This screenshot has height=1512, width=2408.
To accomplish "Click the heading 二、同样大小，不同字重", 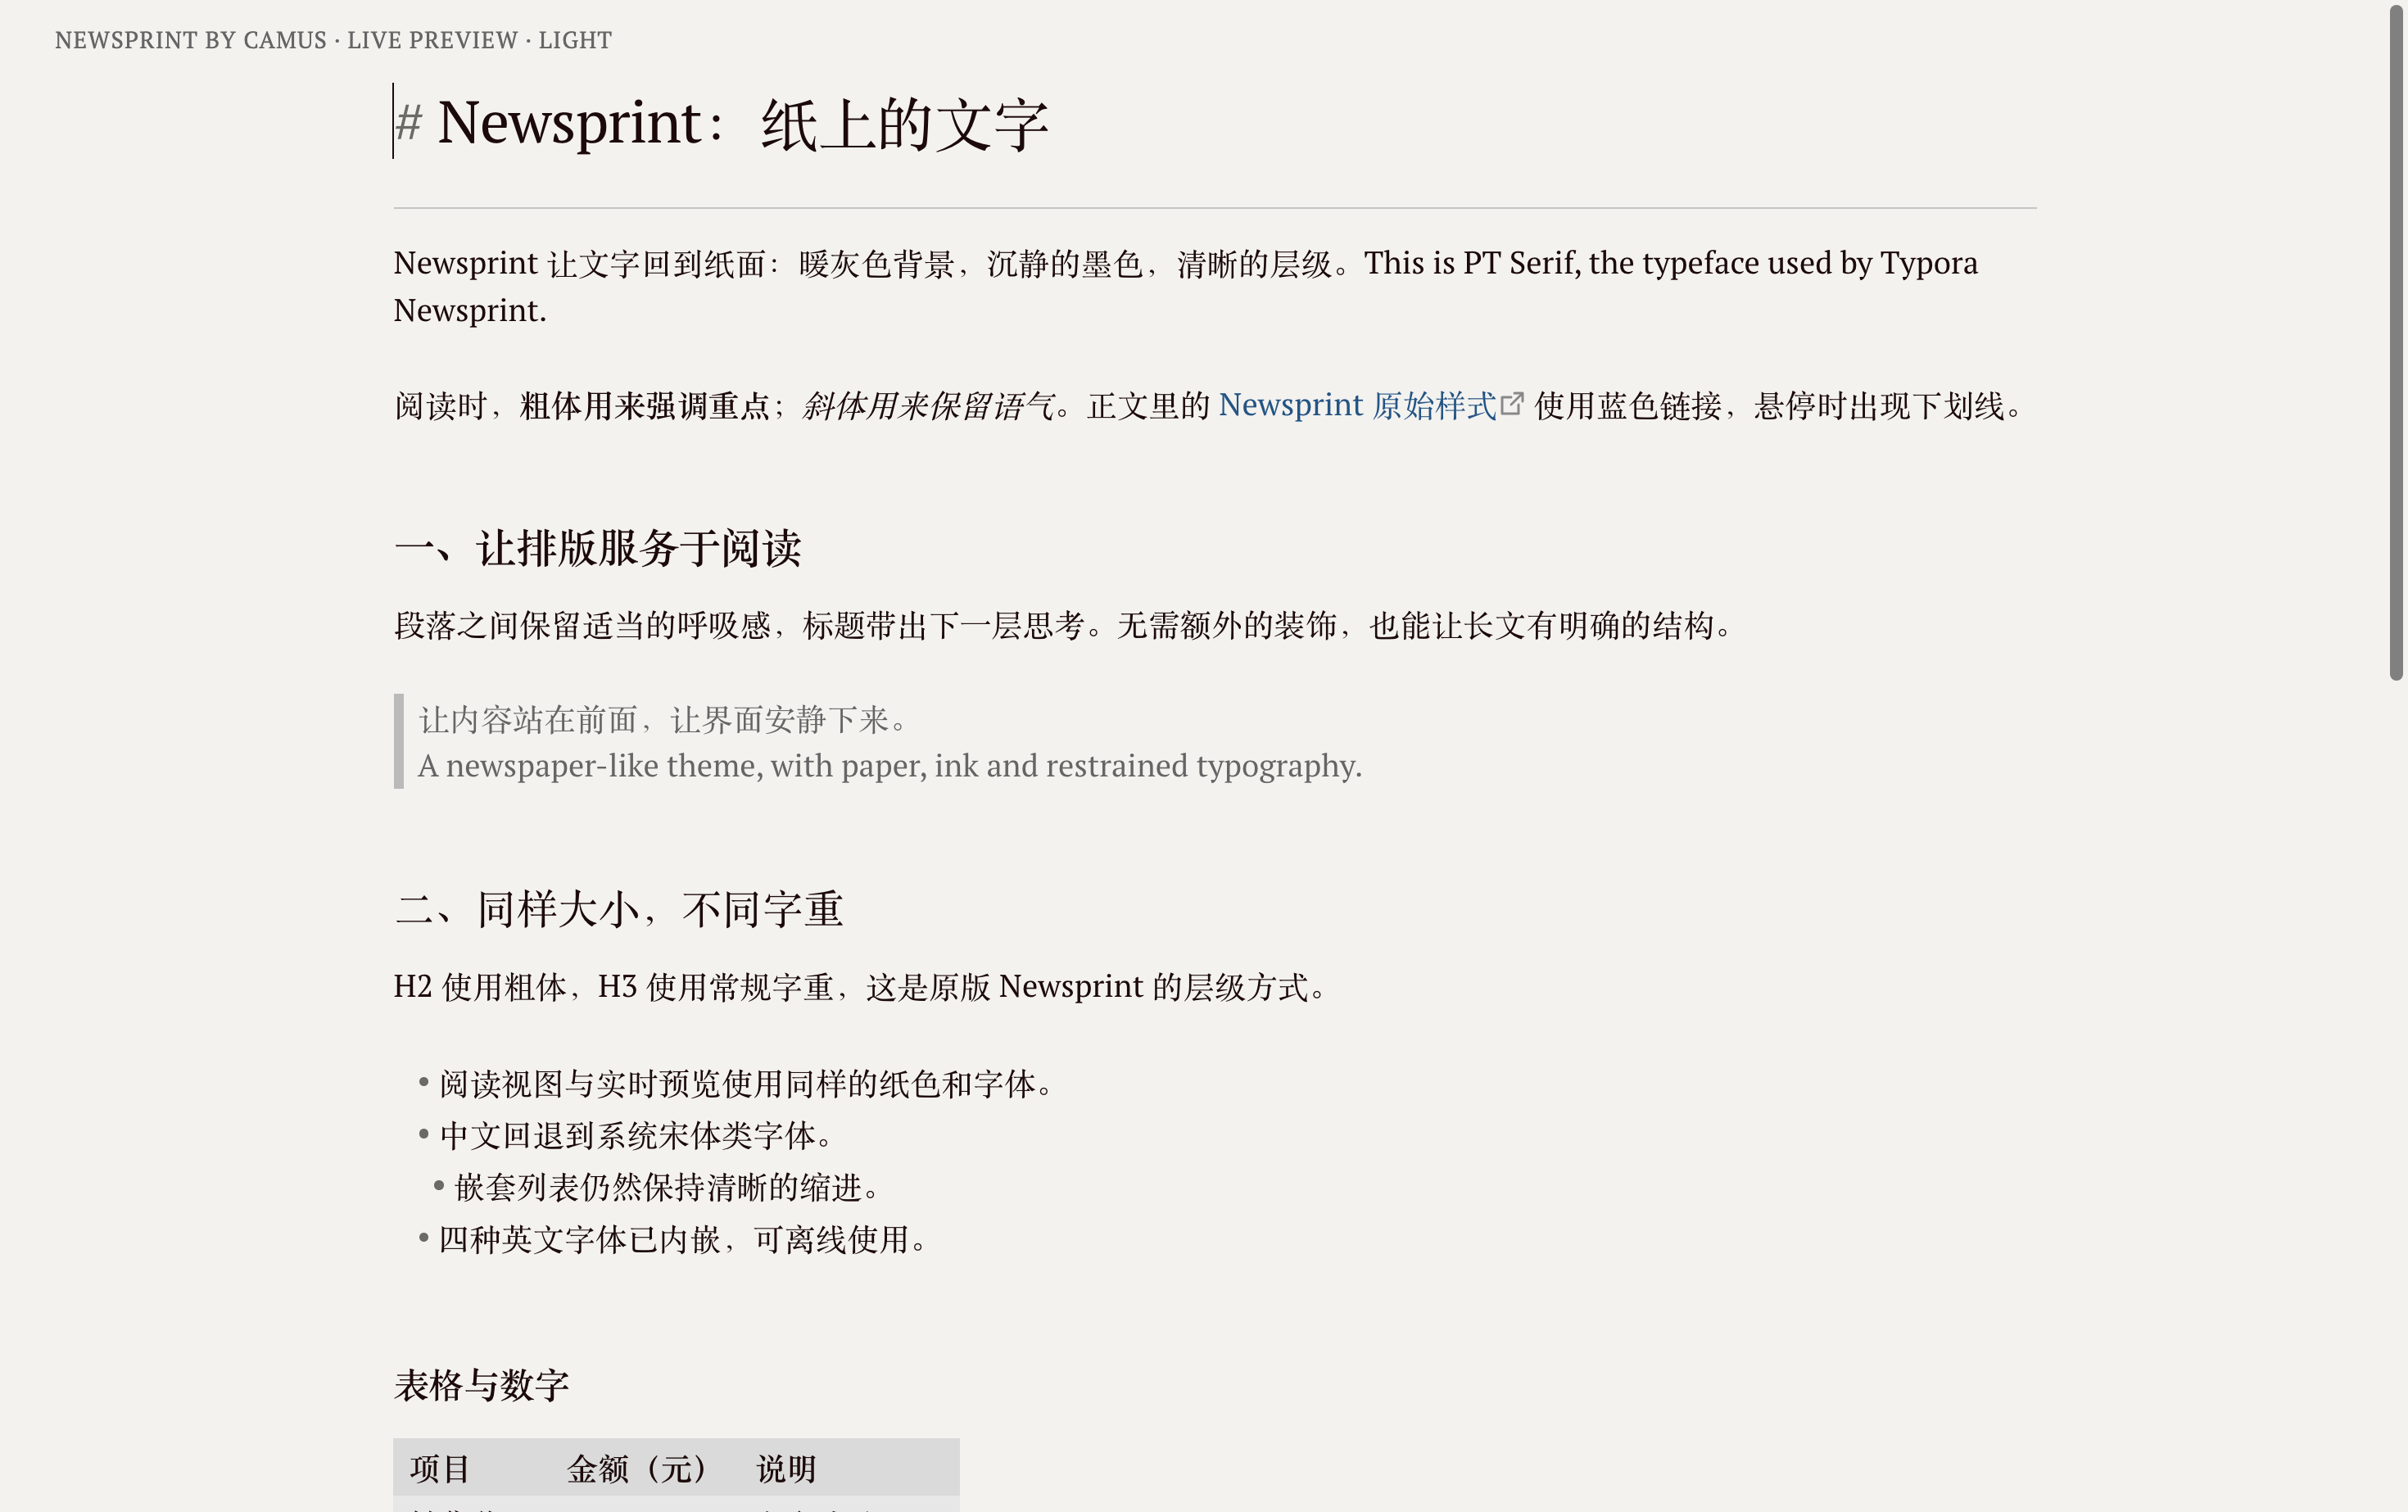I will (x=619, y=909).
